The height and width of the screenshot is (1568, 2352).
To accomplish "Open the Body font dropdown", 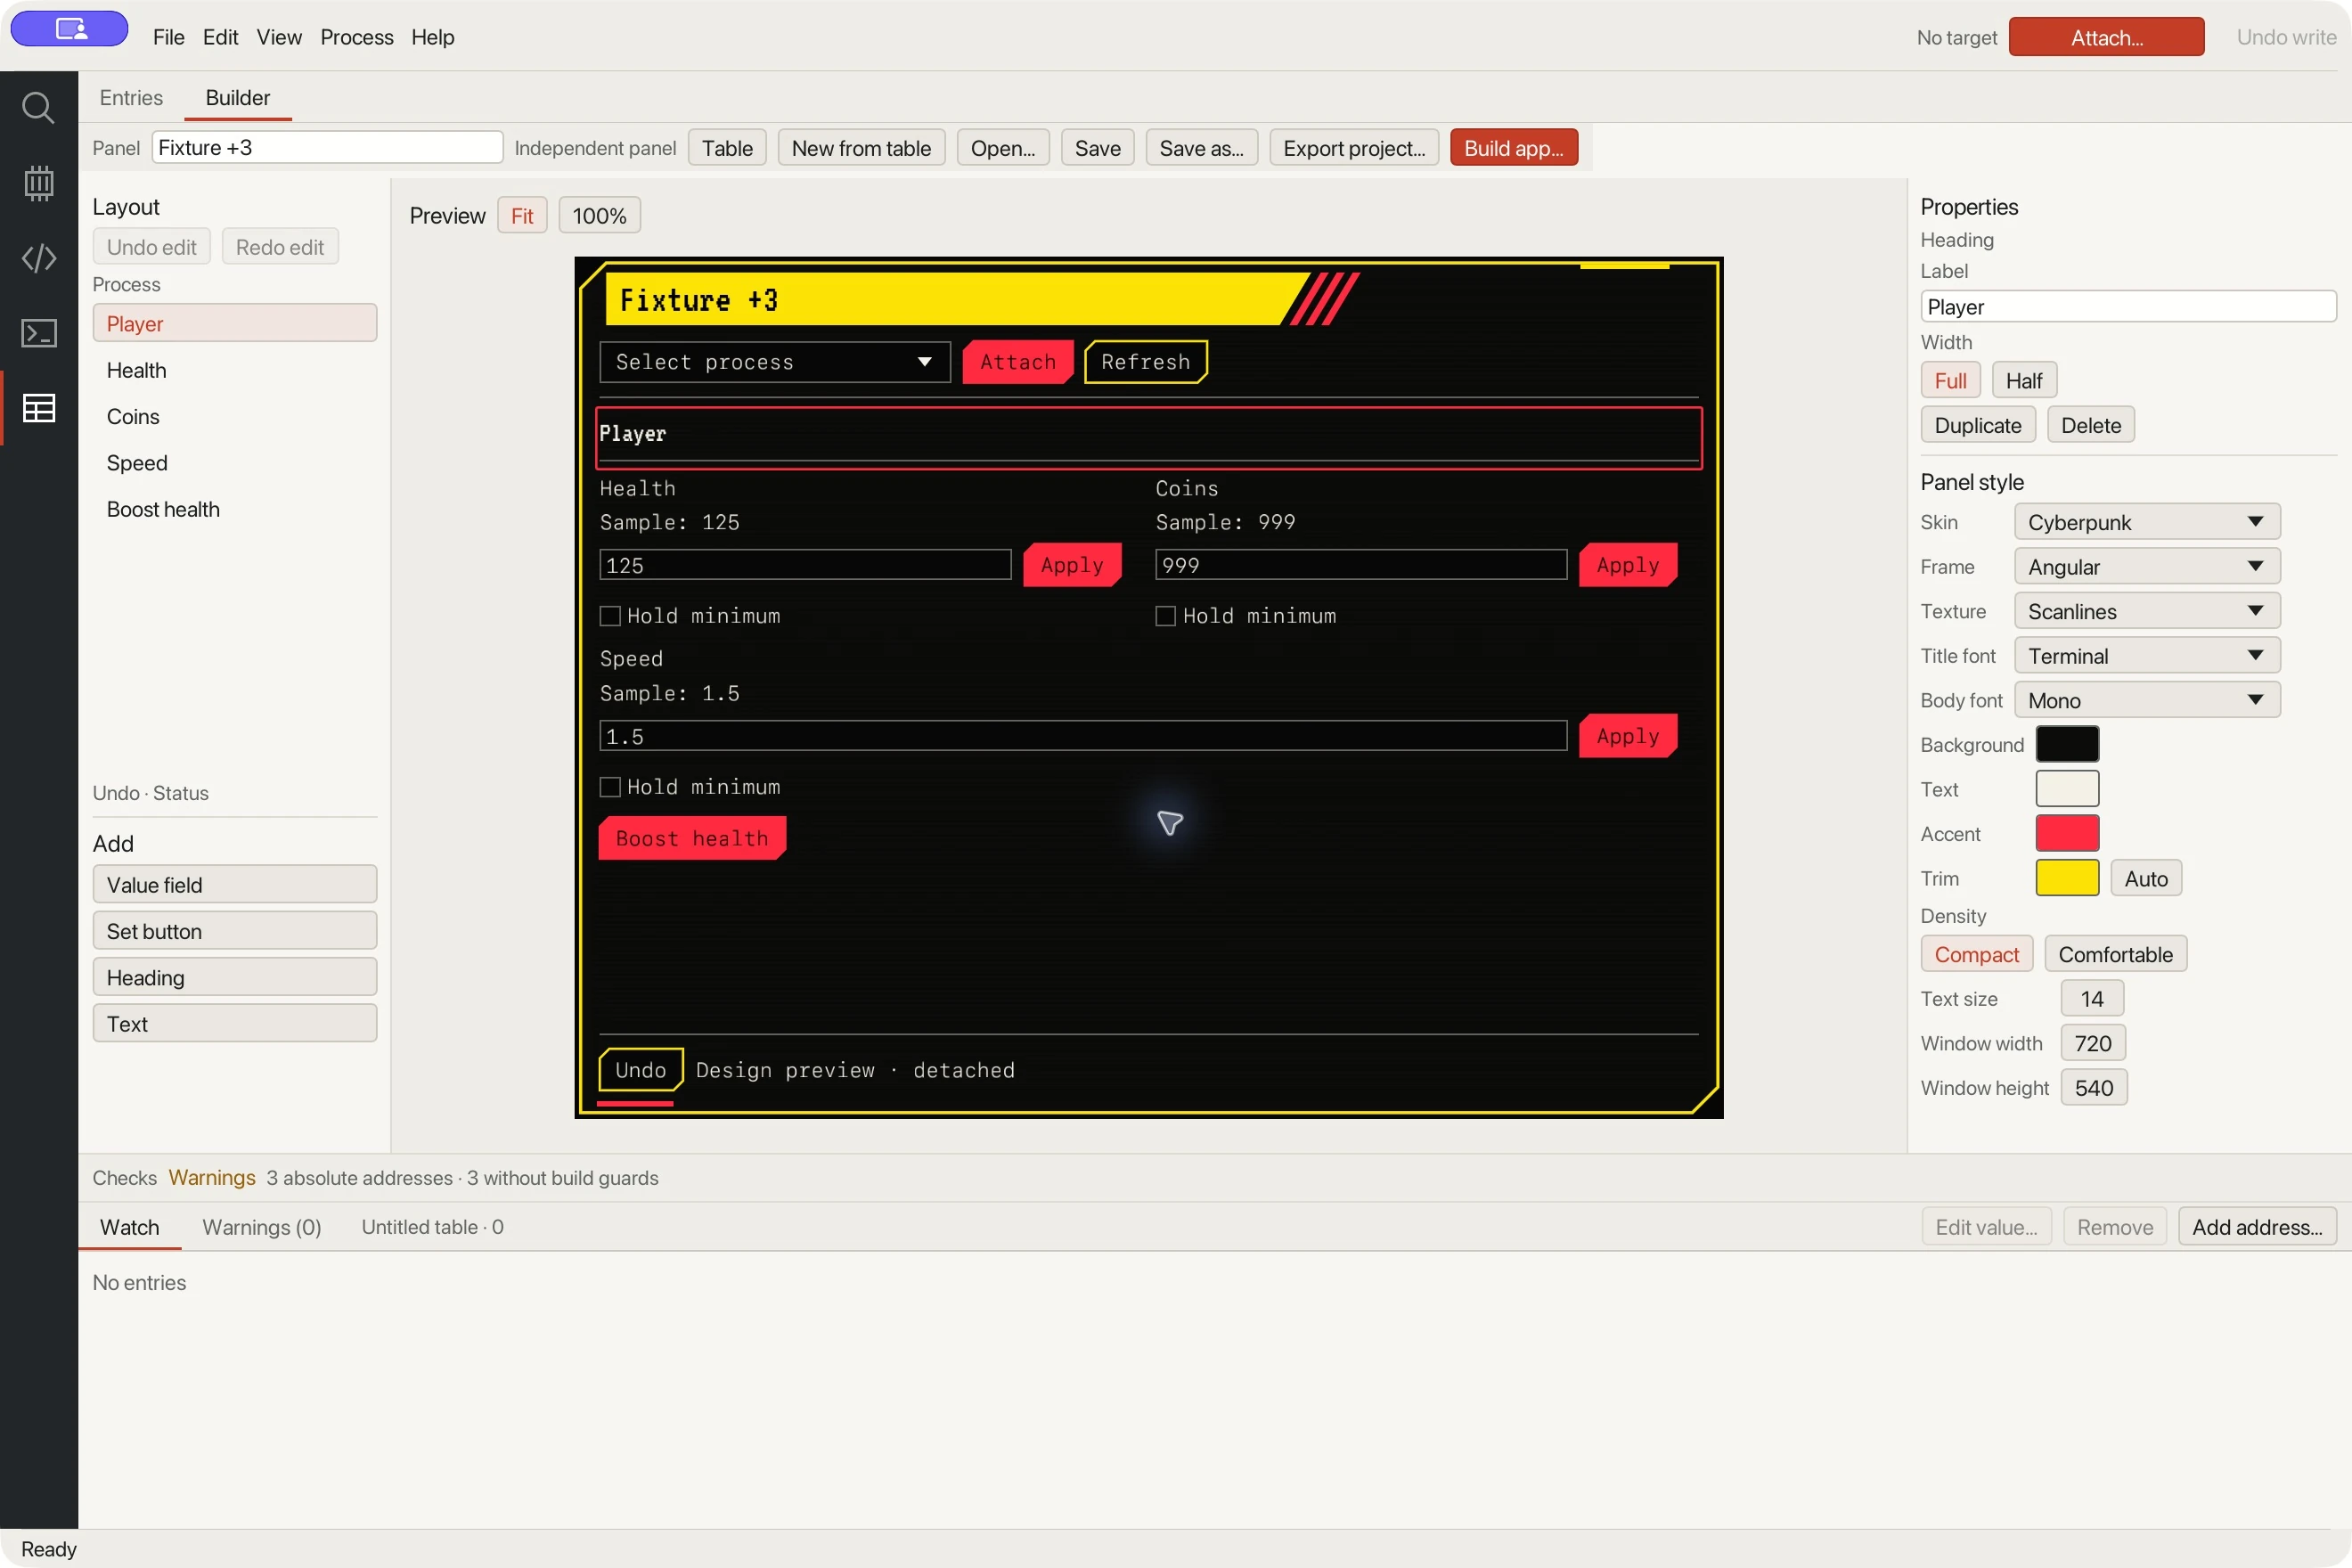I will tap(2147, 700).
